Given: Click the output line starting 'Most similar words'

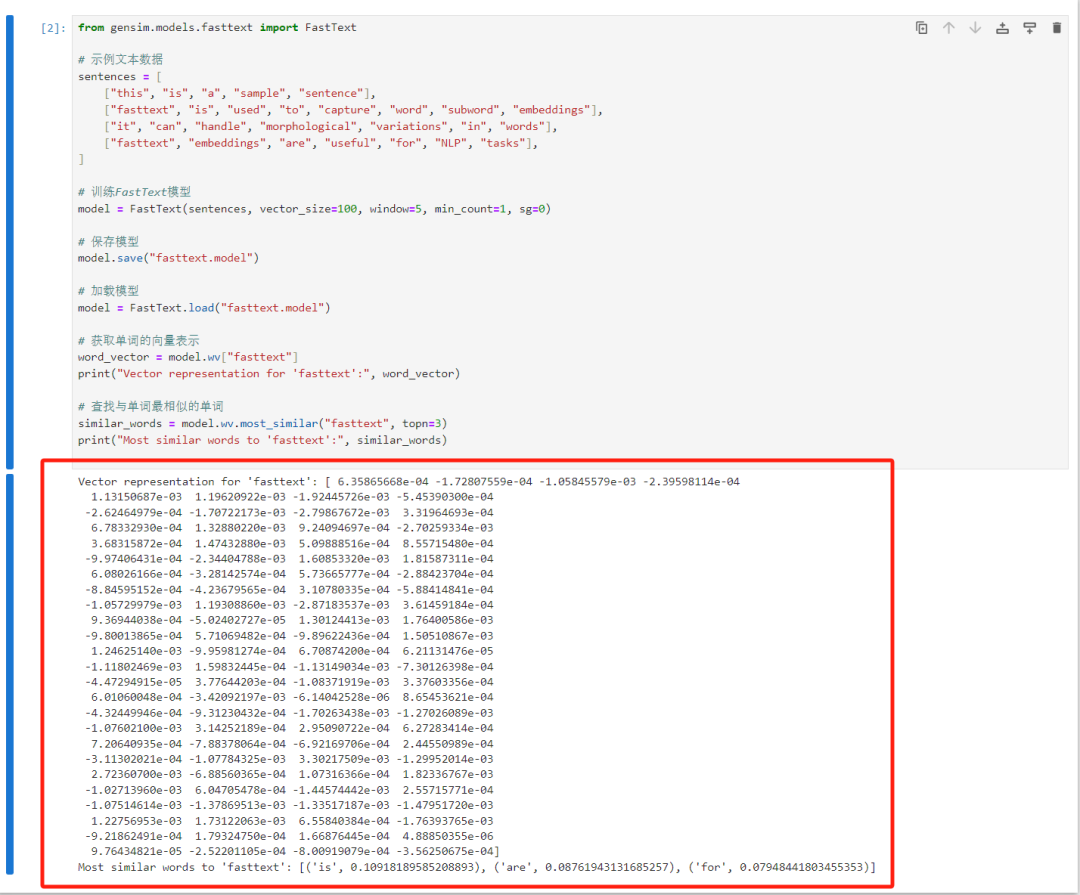Looking at the screenshot, I should (x=477, y=867).
